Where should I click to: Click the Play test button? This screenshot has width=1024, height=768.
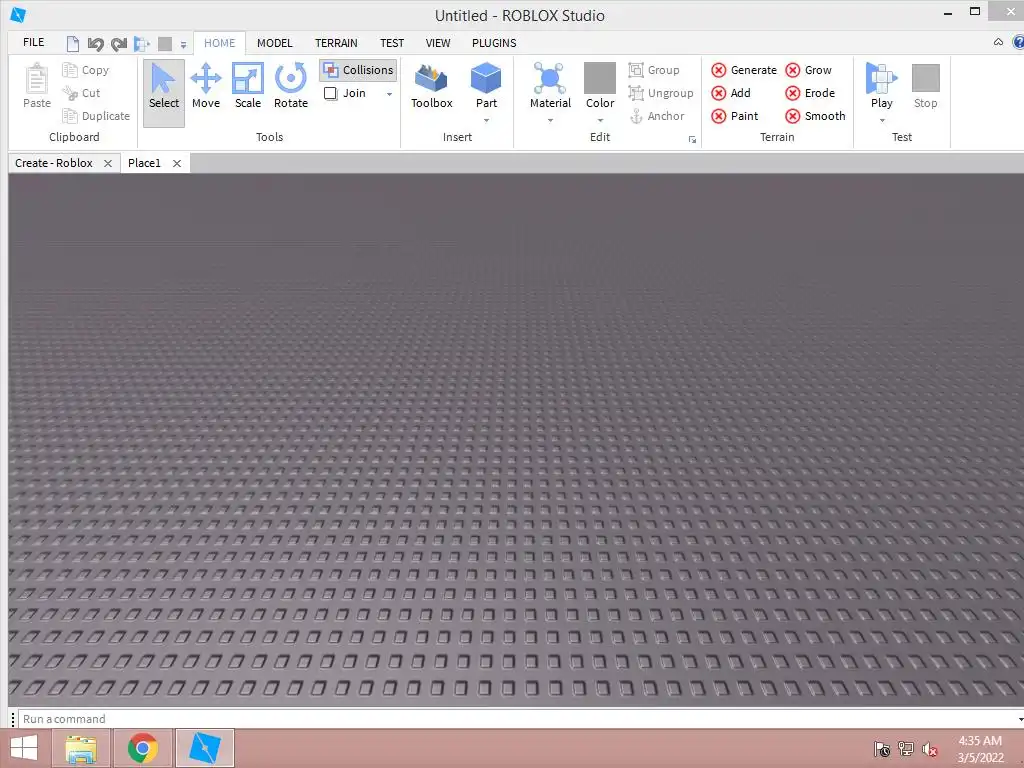(882, 85)
